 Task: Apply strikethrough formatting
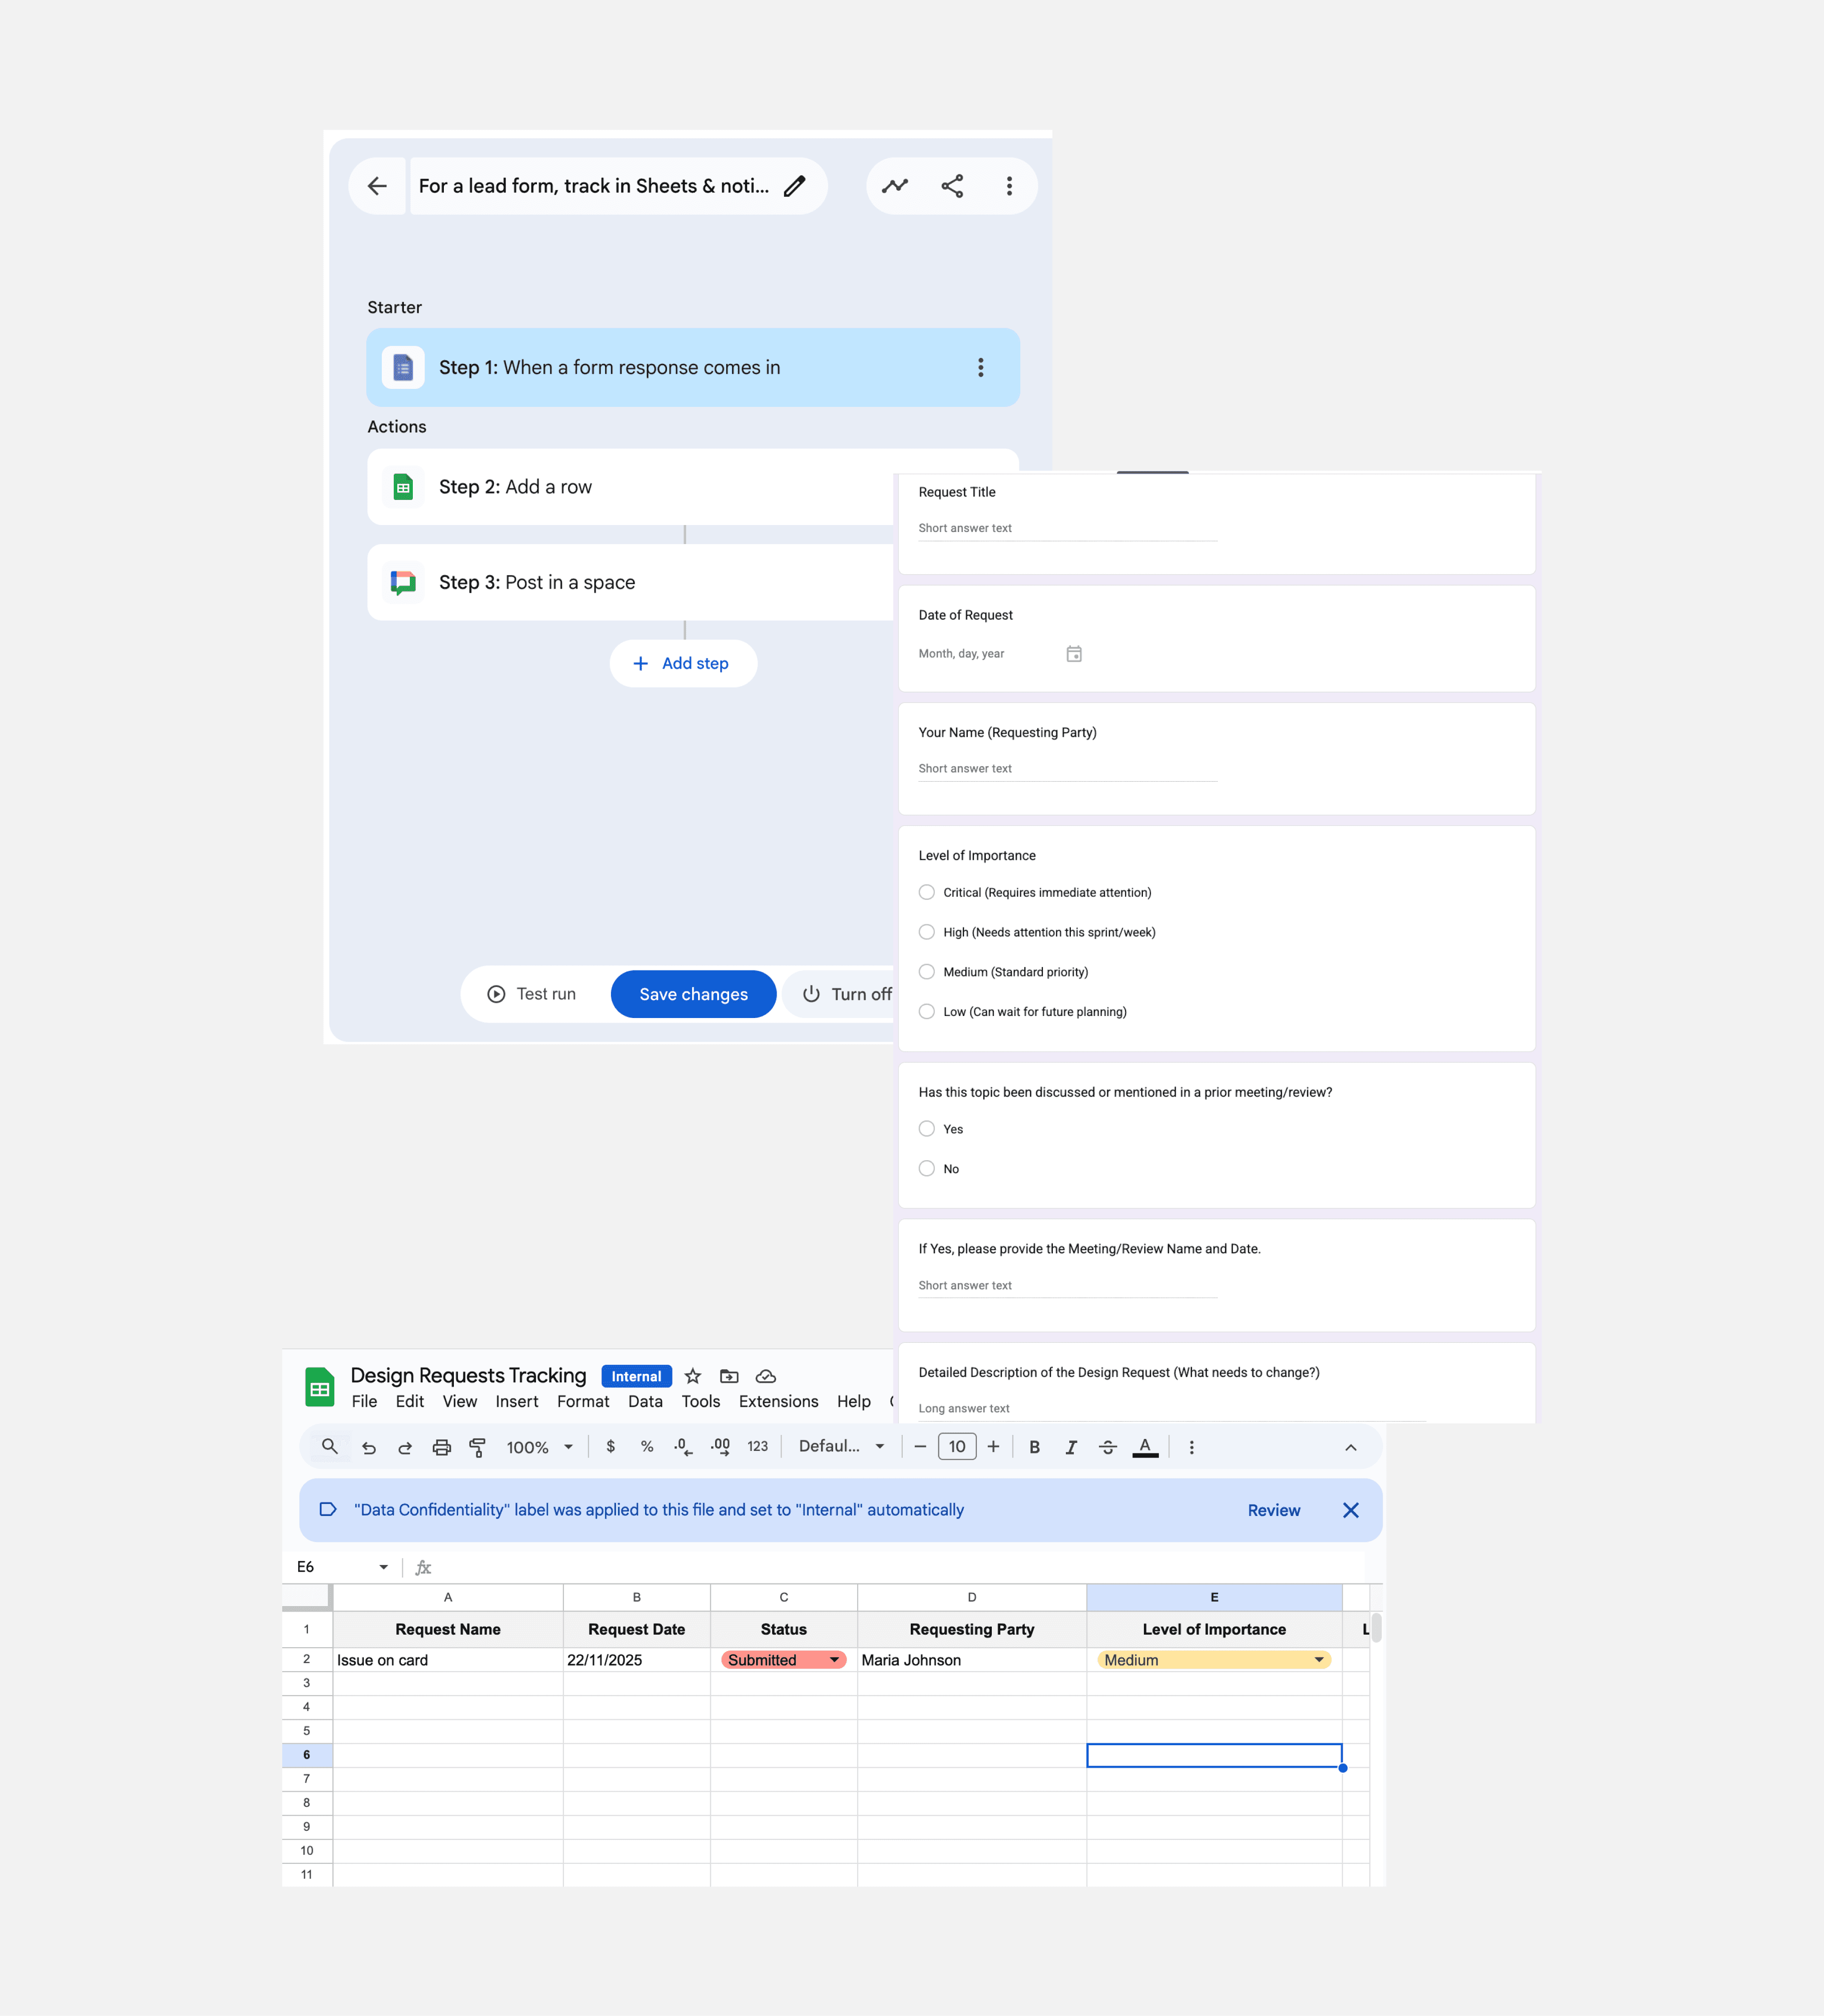pyautogui.click(x=1108, y=1446)
